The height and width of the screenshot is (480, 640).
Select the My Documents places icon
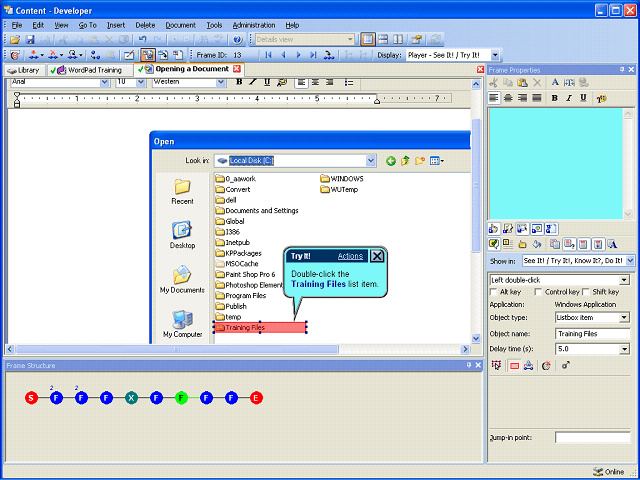pyautogui.click(x=182, y=280)
